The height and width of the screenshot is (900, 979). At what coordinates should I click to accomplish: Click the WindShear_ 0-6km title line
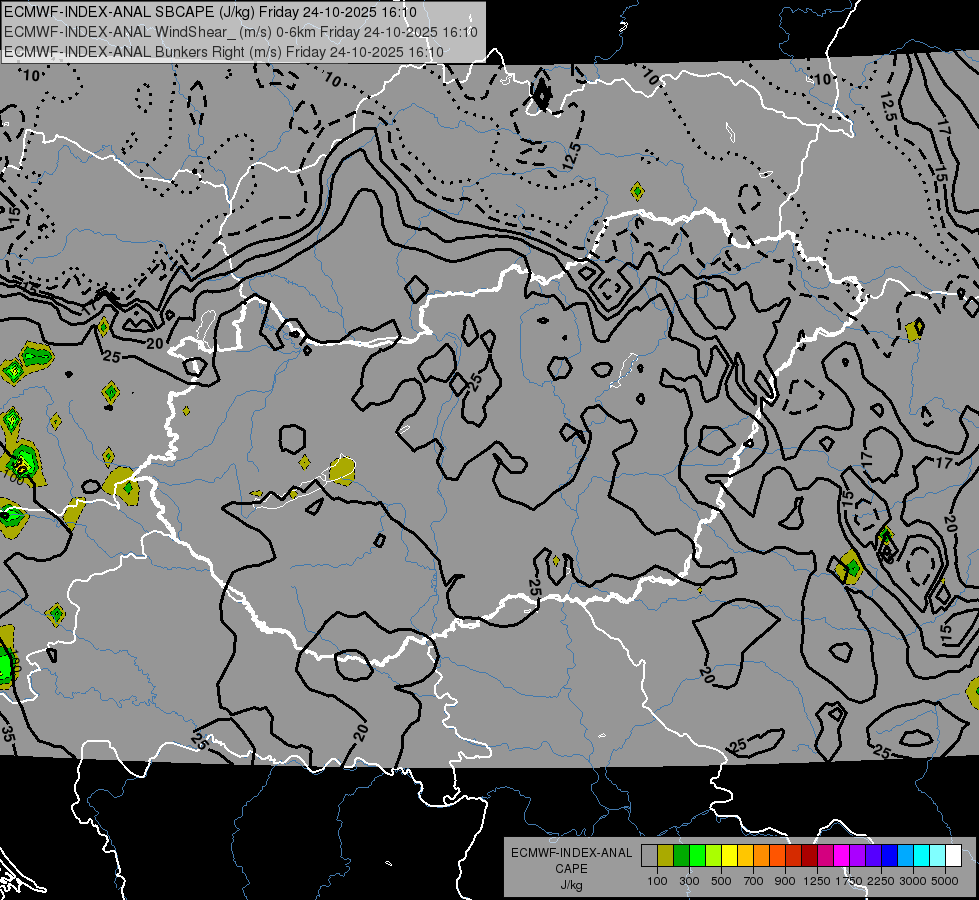pyautogui.click(x=240, y=32)
